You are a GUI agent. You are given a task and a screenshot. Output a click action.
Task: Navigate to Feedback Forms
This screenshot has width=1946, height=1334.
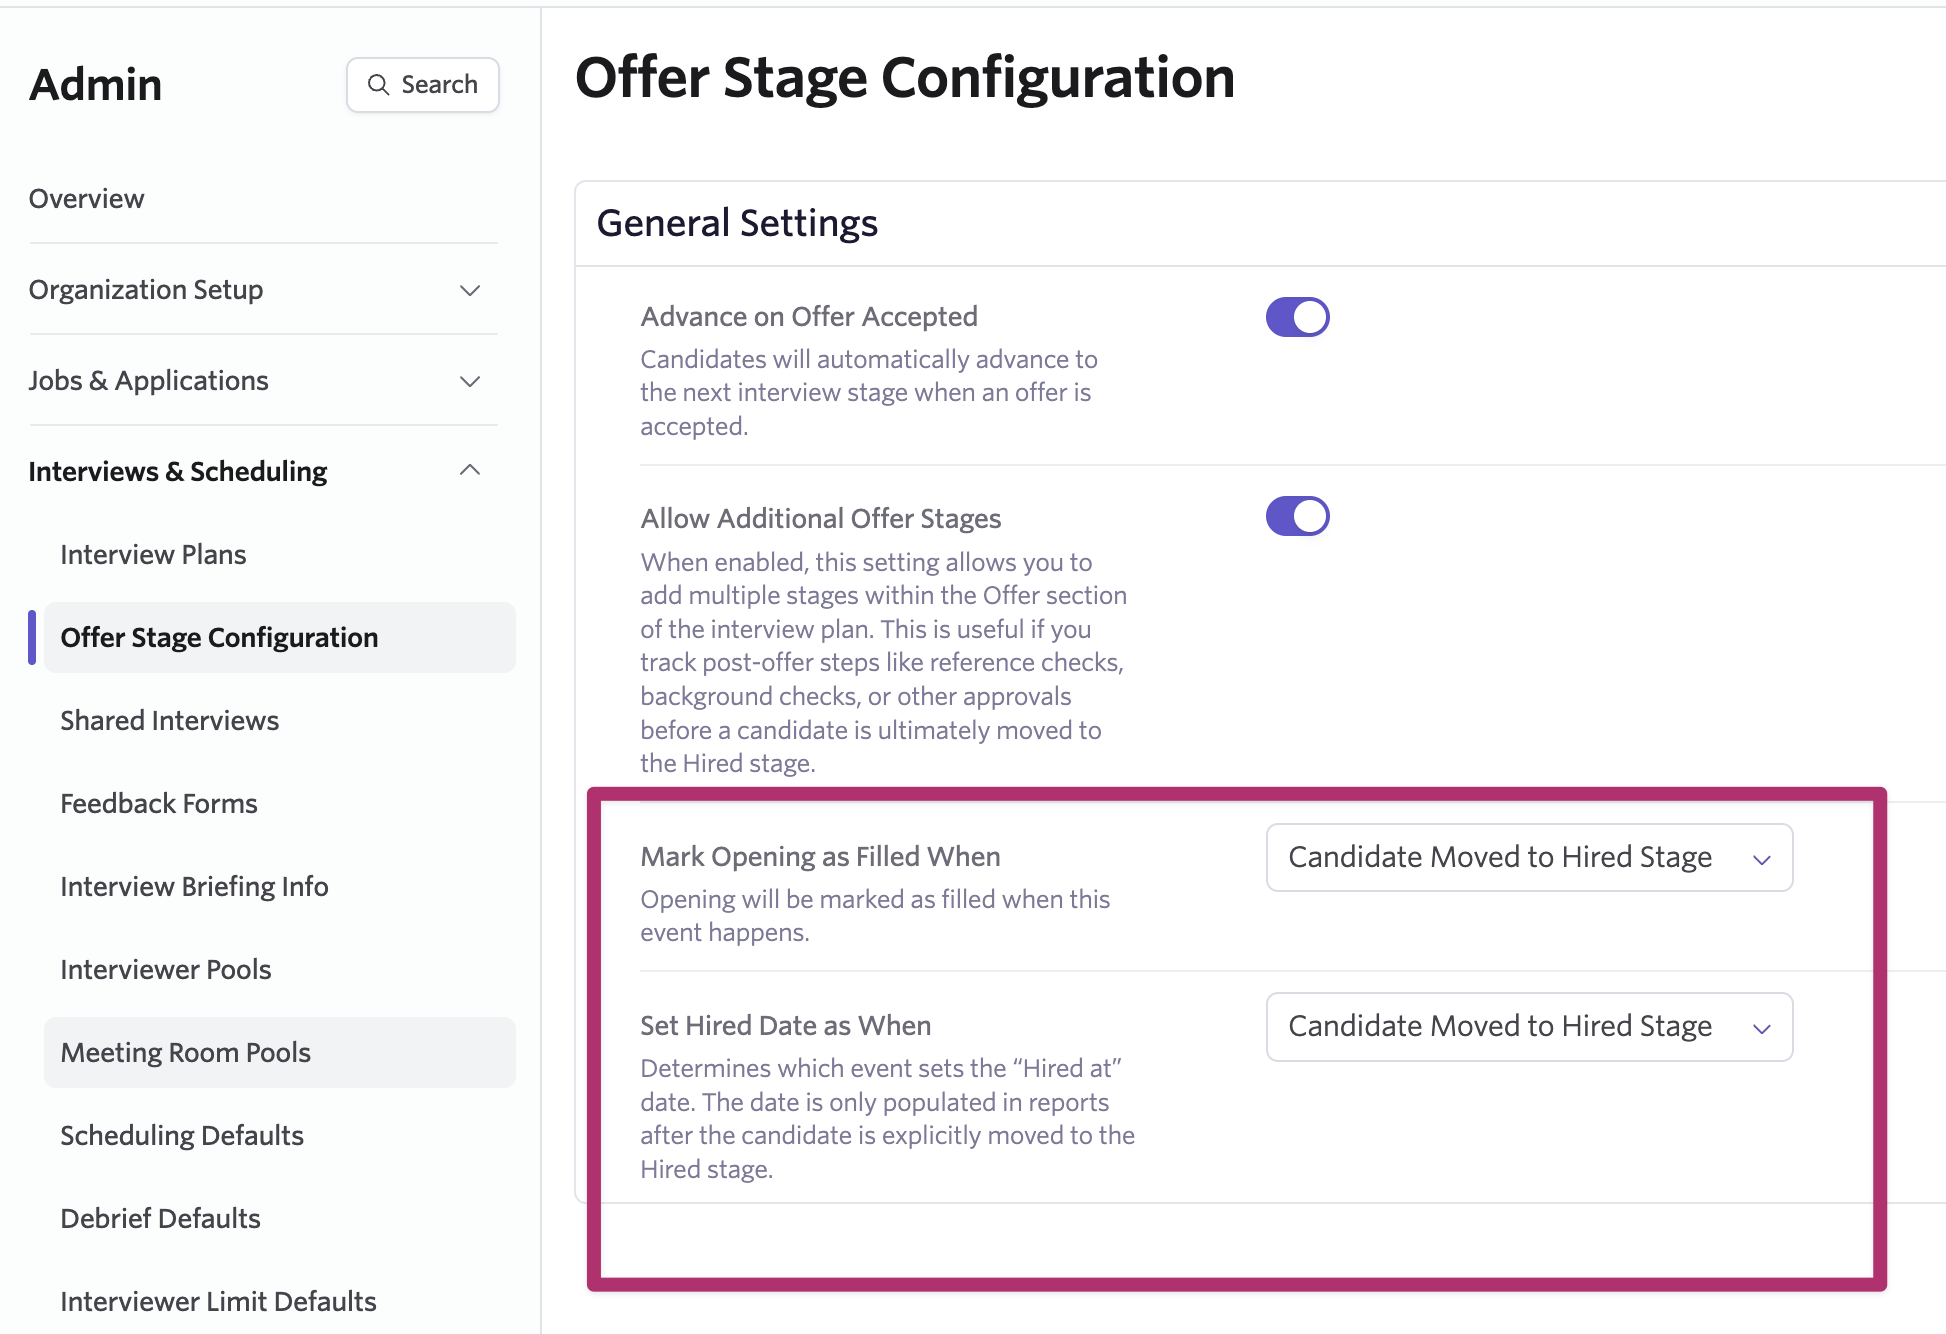[x=158, y=804]
